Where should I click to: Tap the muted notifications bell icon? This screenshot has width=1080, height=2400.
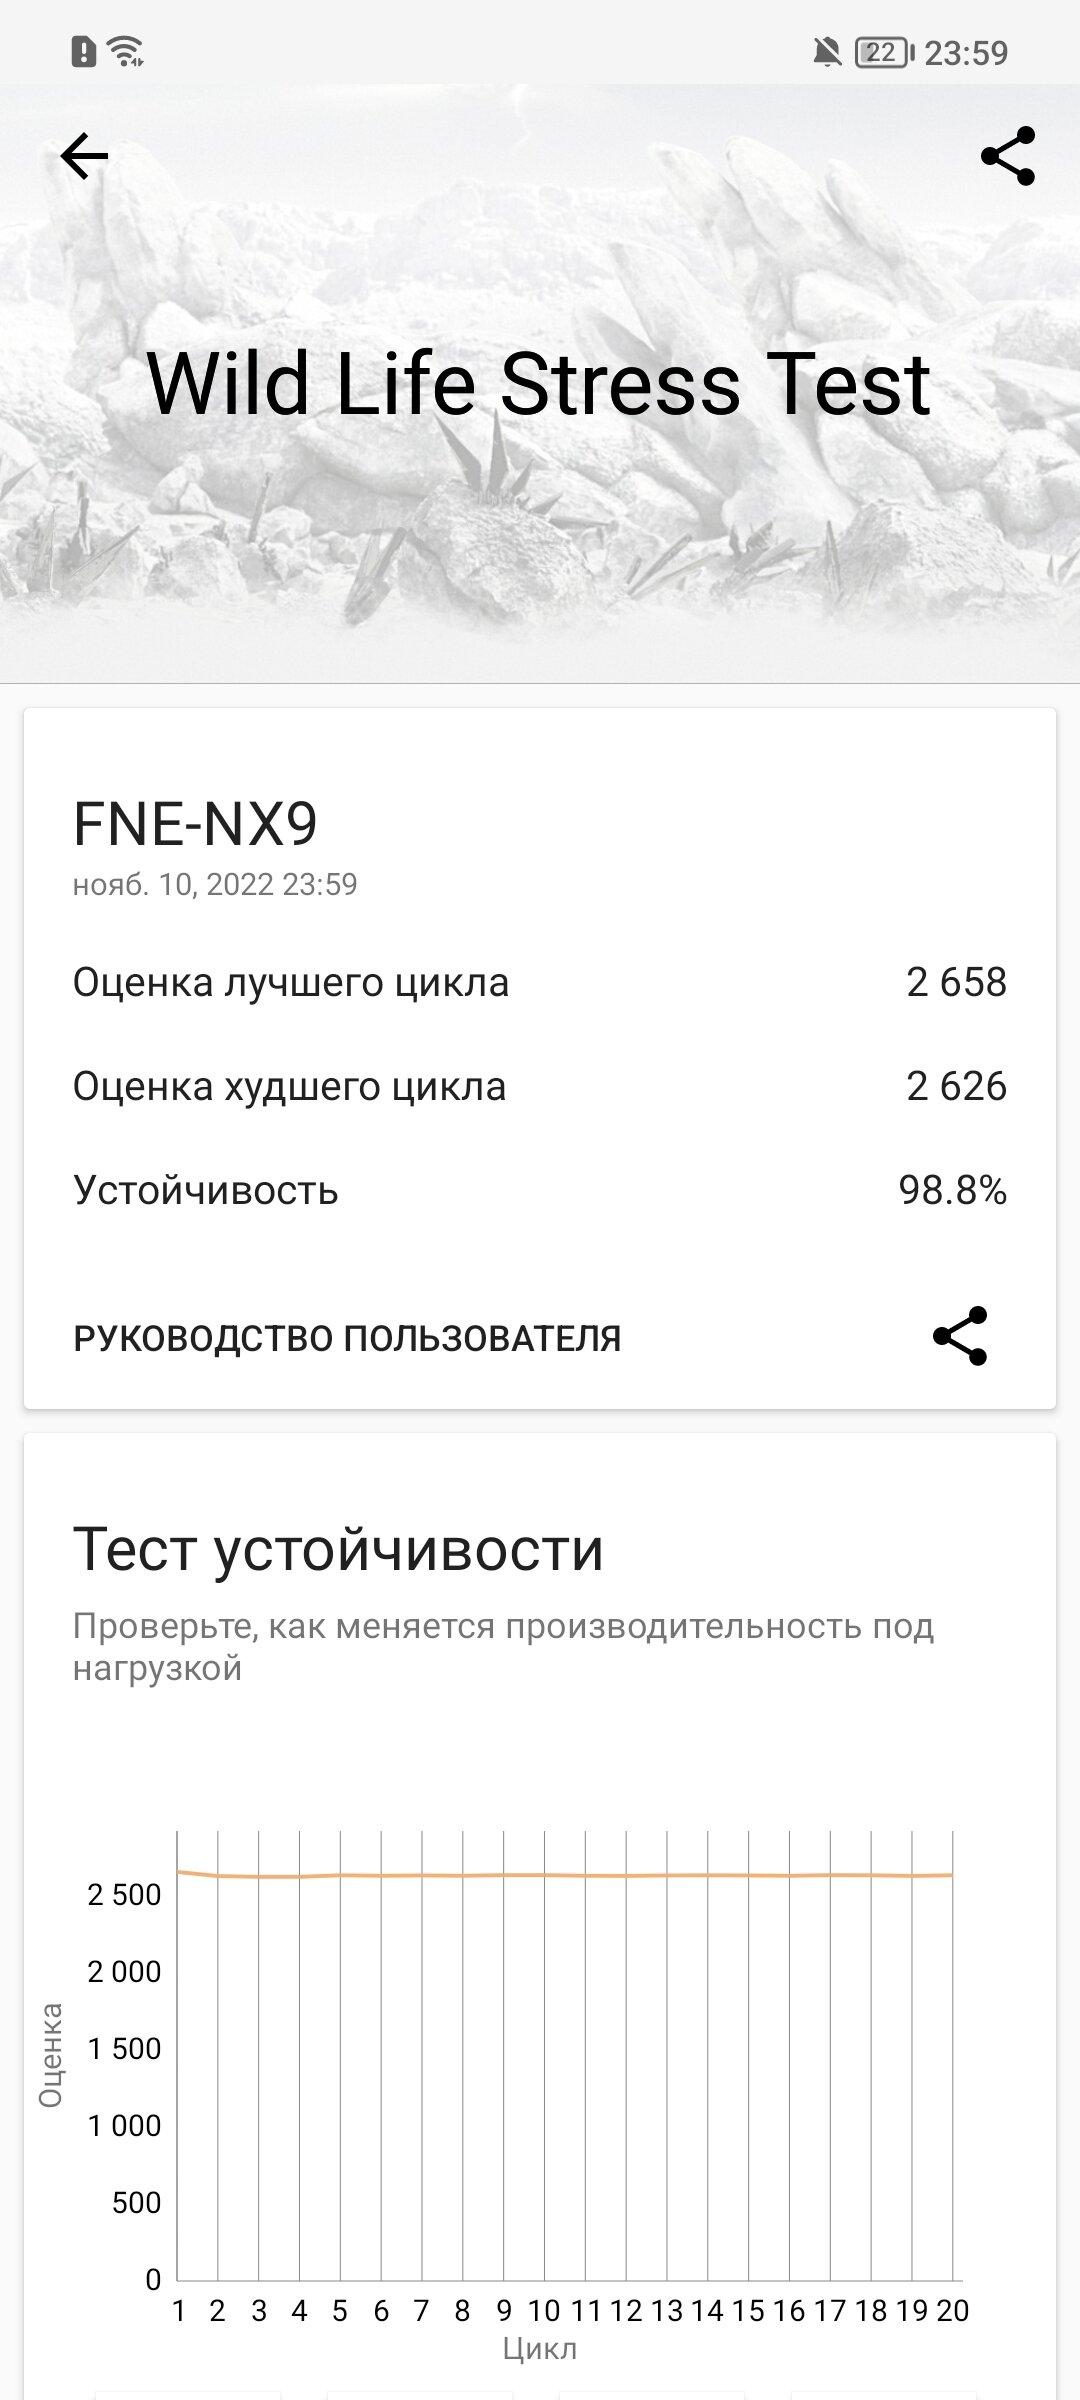pos(827,52)
